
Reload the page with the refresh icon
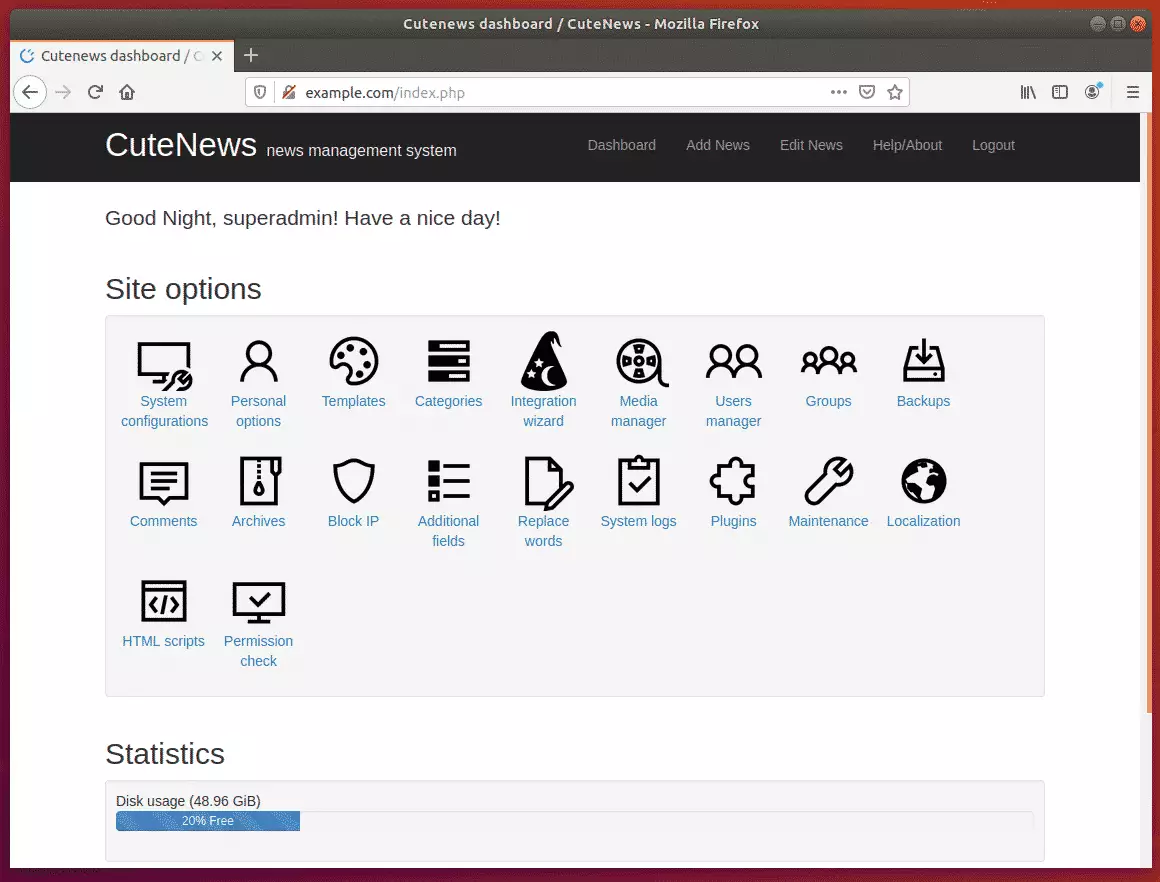click(x=95, y=92)
